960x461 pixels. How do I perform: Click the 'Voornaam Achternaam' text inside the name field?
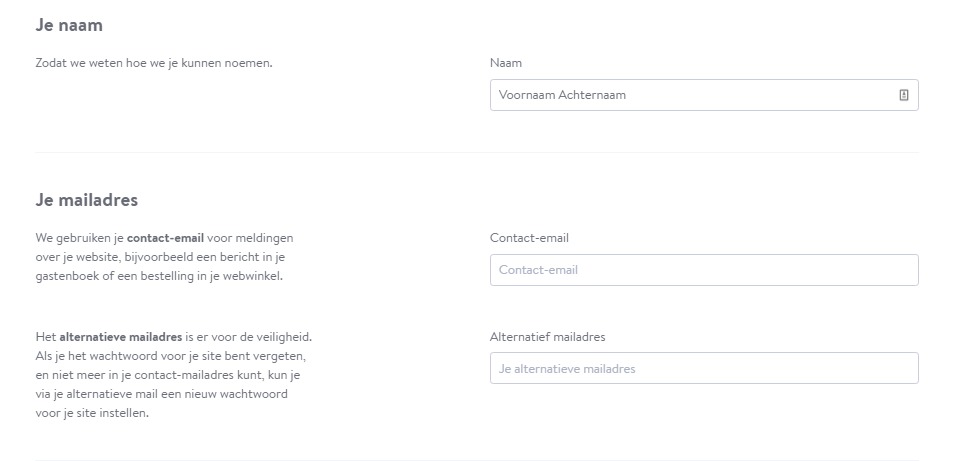pyautogui.click(x=562, y=95)
